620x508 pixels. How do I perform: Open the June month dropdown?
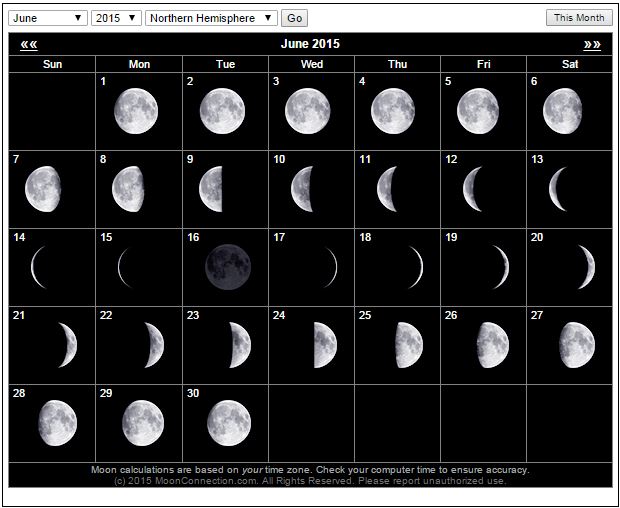(x=48, y=18)
